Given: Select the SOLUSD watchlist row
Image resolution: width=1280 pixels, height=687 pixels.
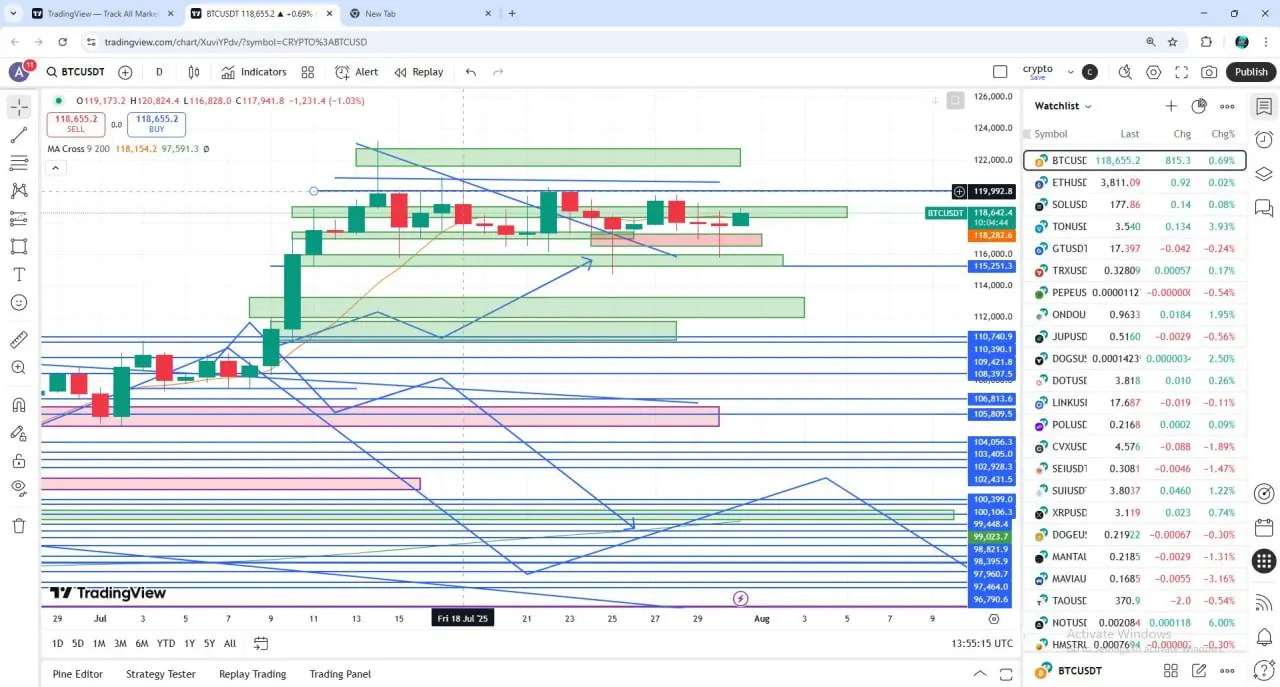Looking at the screenshot, I should click(1135, 205).
